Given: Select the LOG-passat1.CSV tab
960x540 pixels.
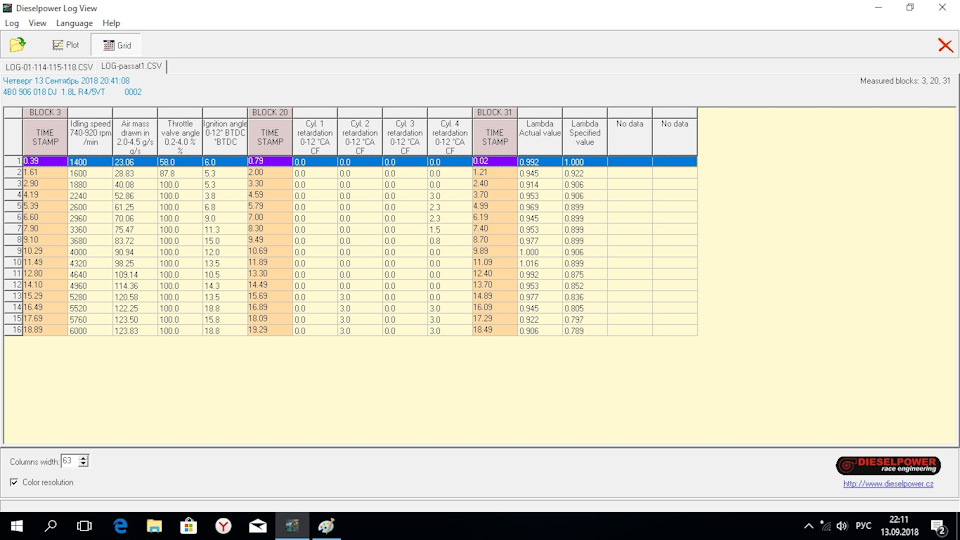Looking at the screenshot, I should pos(132,66).
